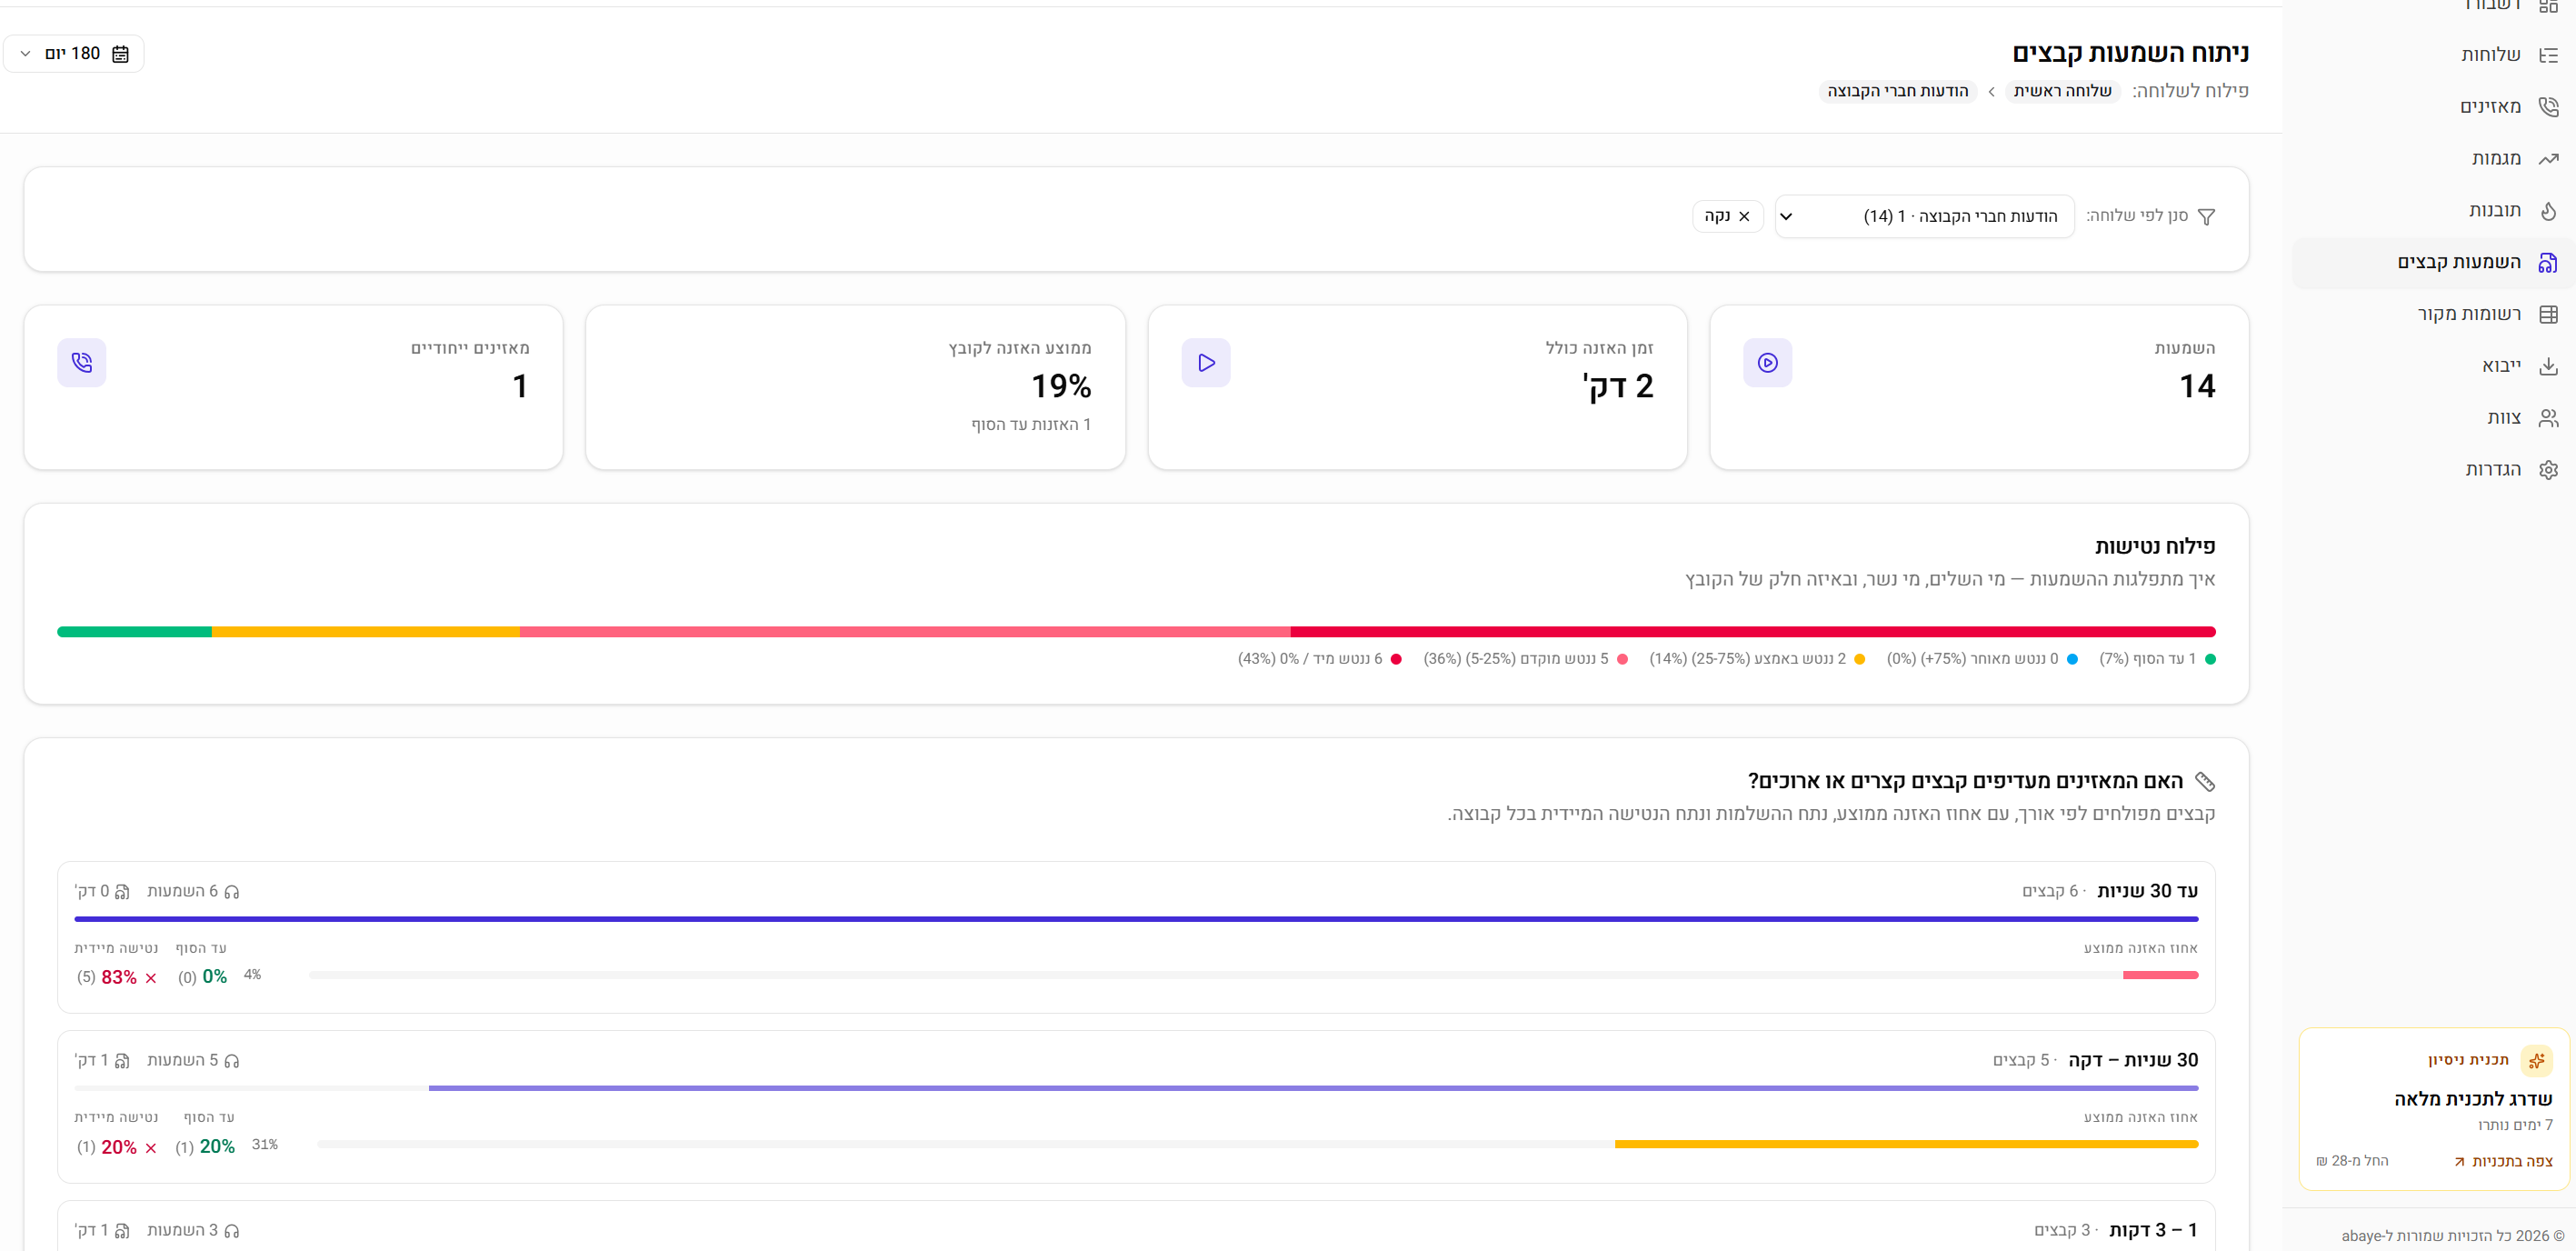Screen dimensions: 2576x1251
Task: Click the שלוחה ראשית breadcrumb chip
Action: click(x=2062, y=91)
